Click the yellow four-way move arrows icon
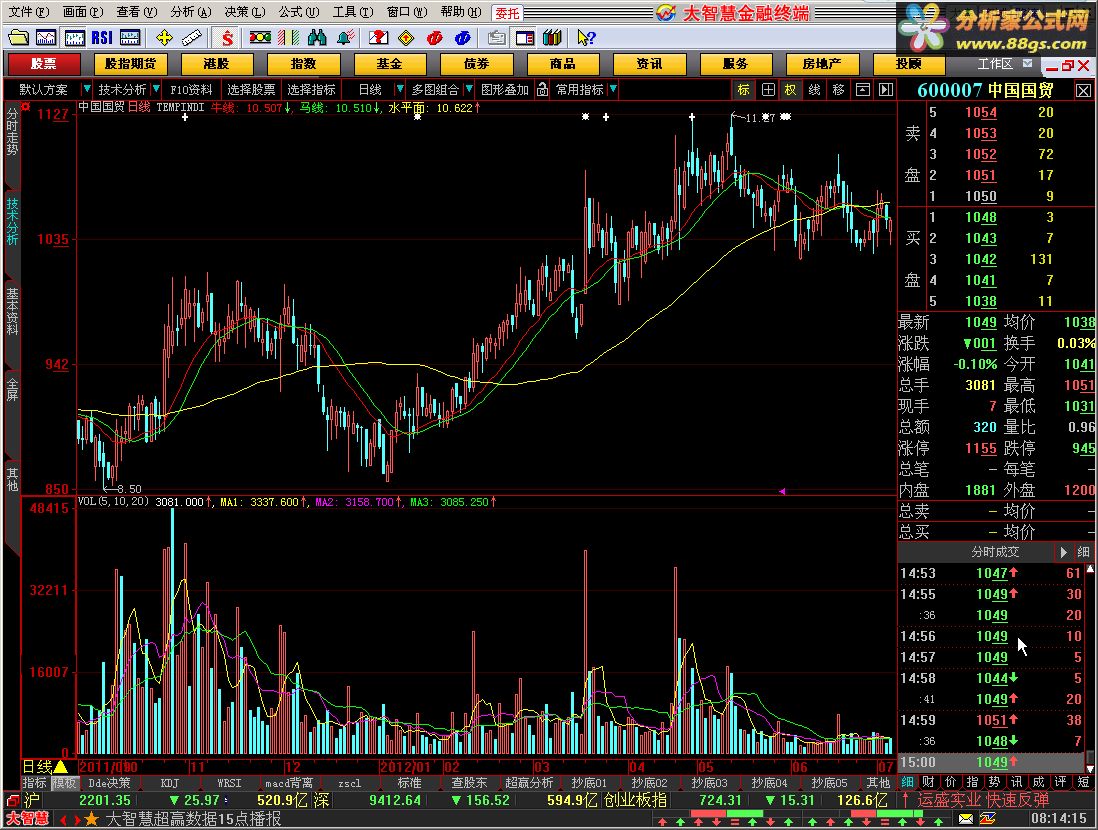1098x830 pixels. pyautogui.click(x=165, y=38)
